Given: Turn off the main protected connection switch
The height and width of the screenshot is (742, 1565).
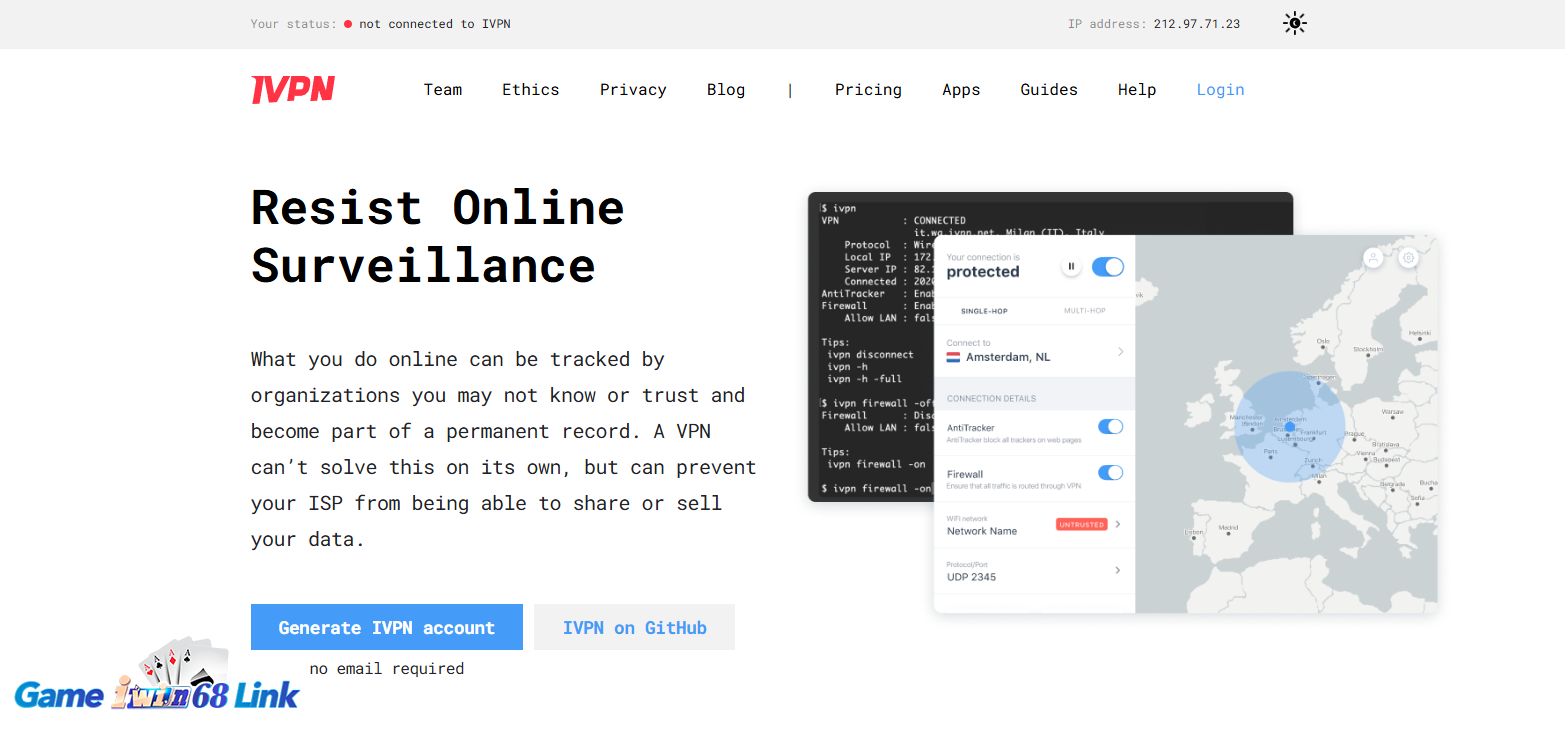Looking at the screenshot, I should [1107, 267].
